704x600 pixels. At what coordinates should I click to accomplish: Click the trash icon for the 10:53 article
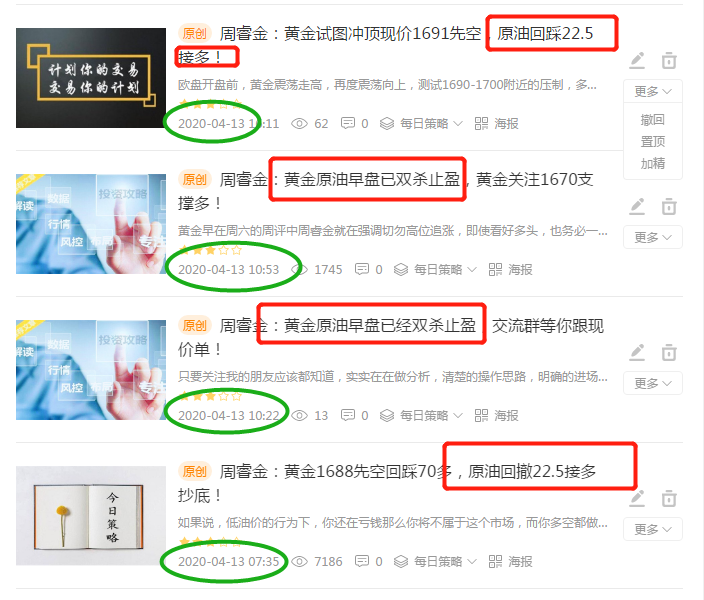[669, 206]
